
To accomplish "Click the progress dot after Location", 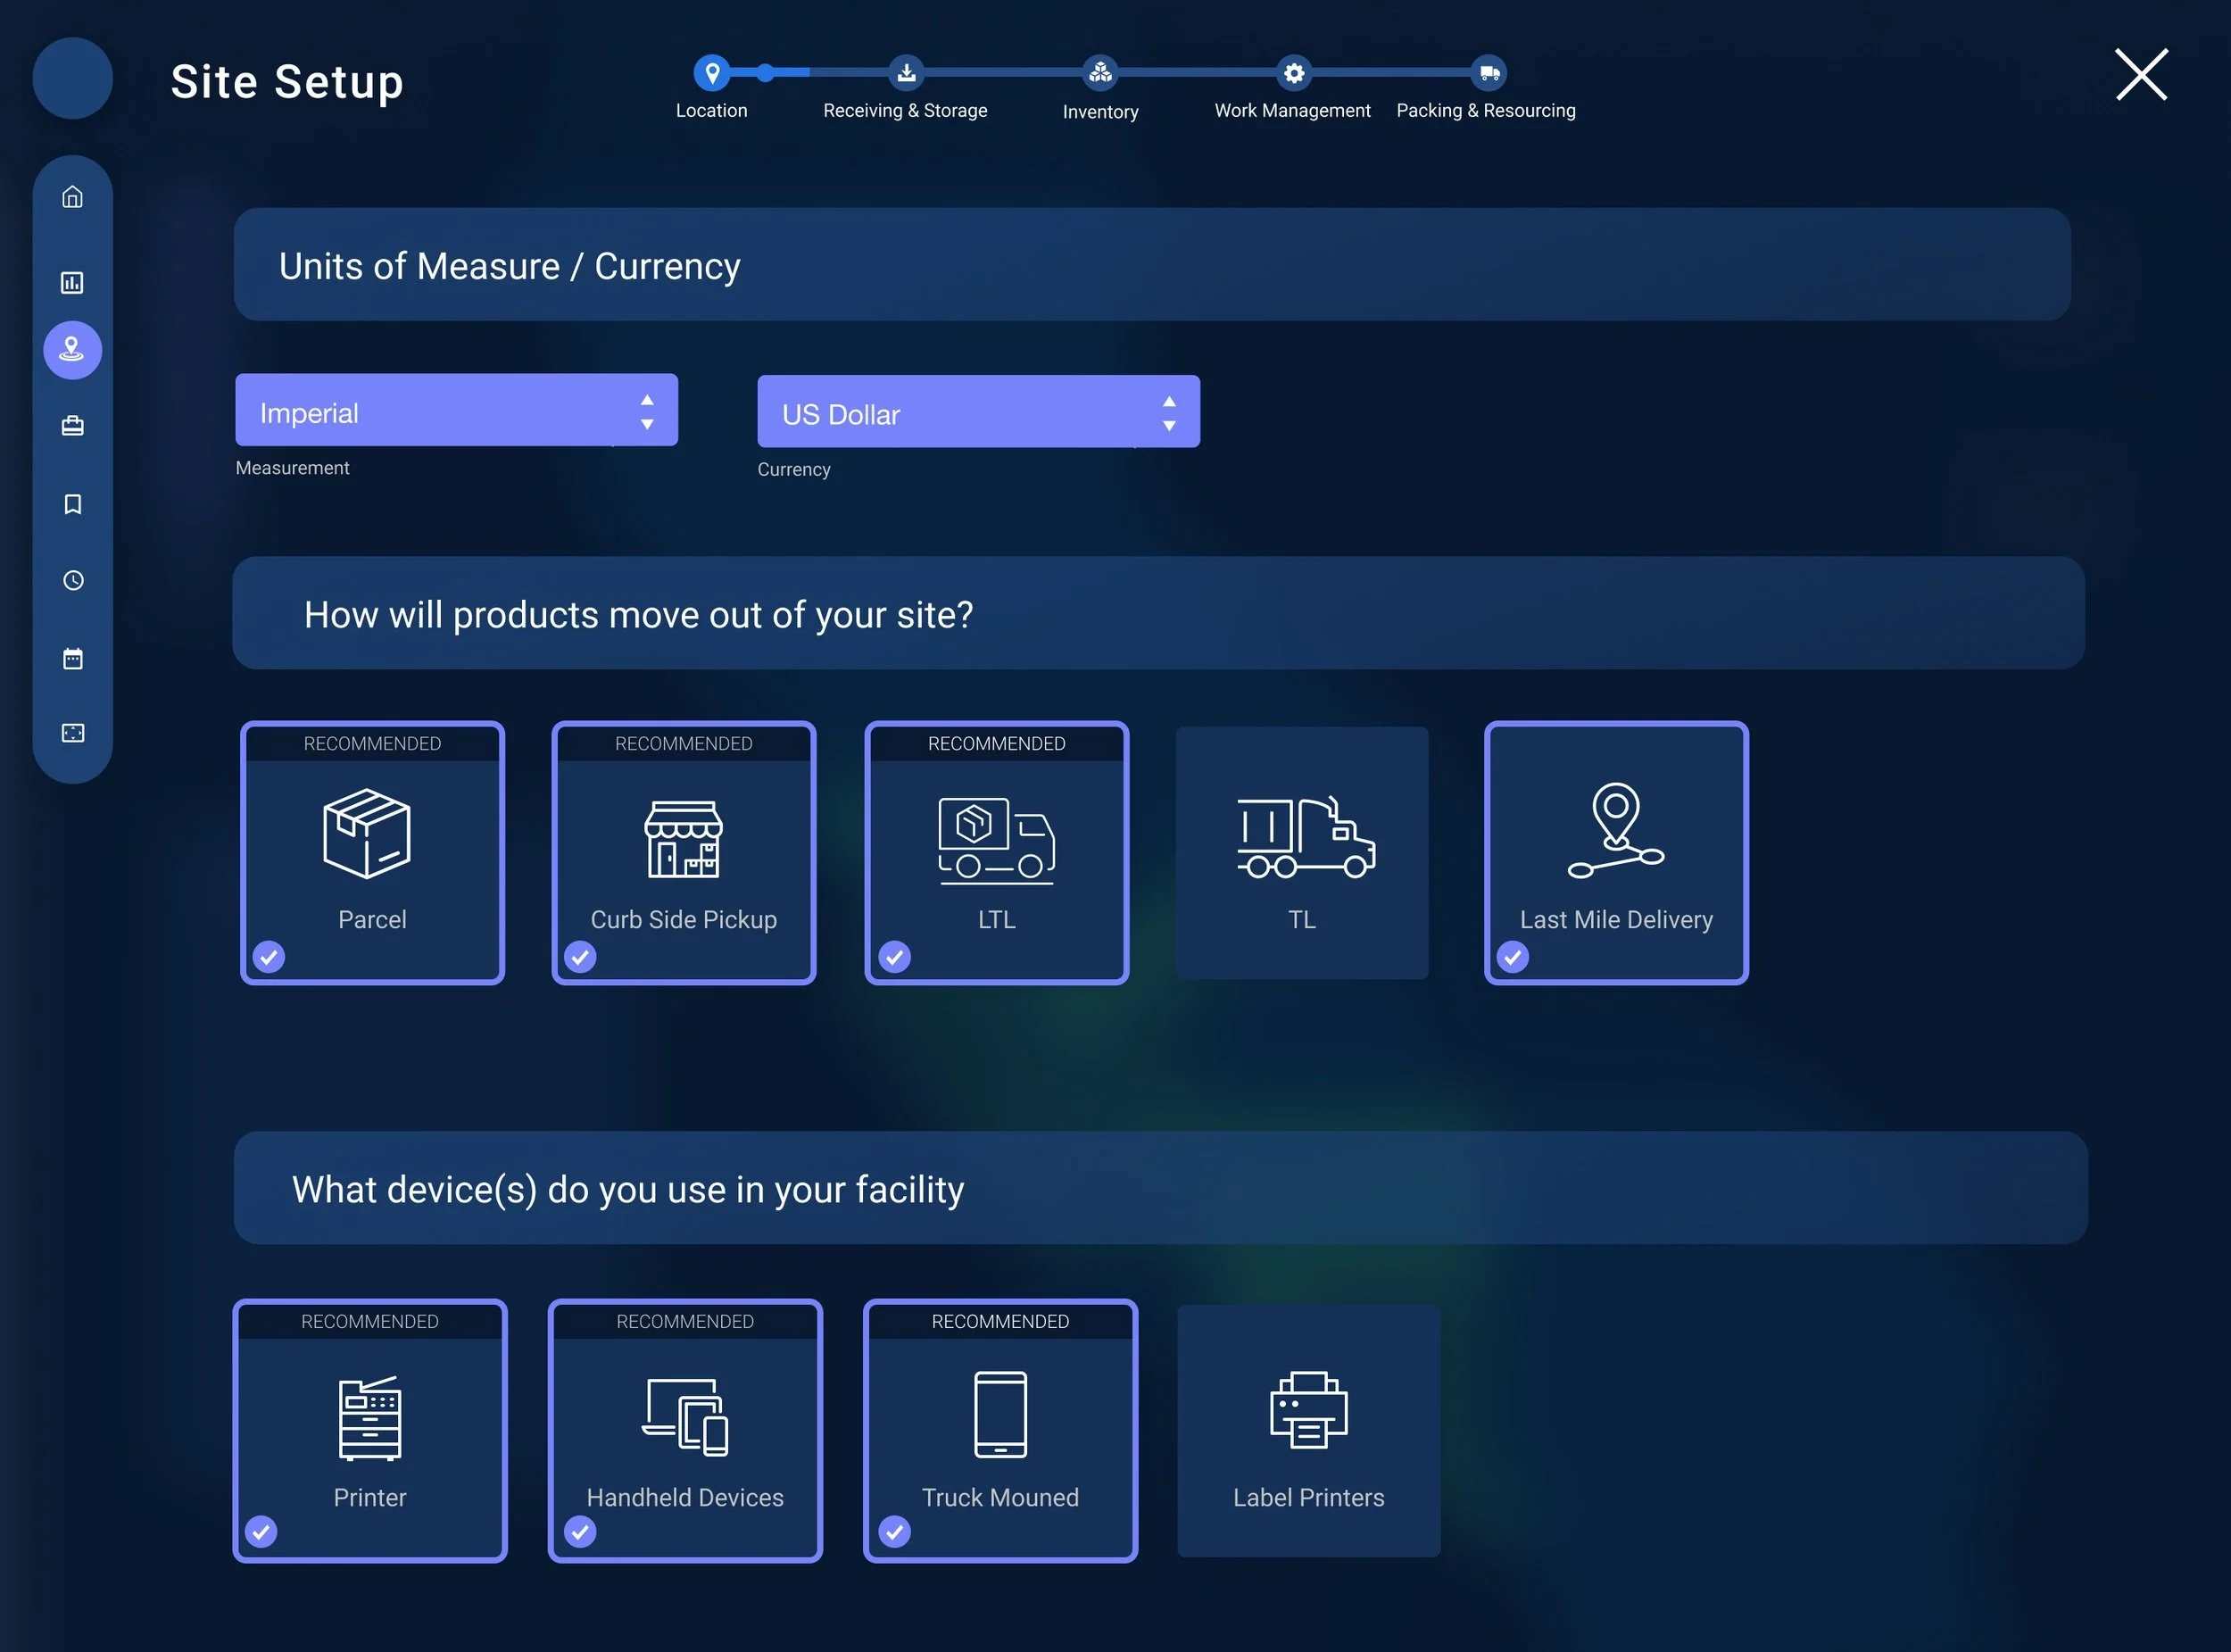I will (x=765, y=72).
